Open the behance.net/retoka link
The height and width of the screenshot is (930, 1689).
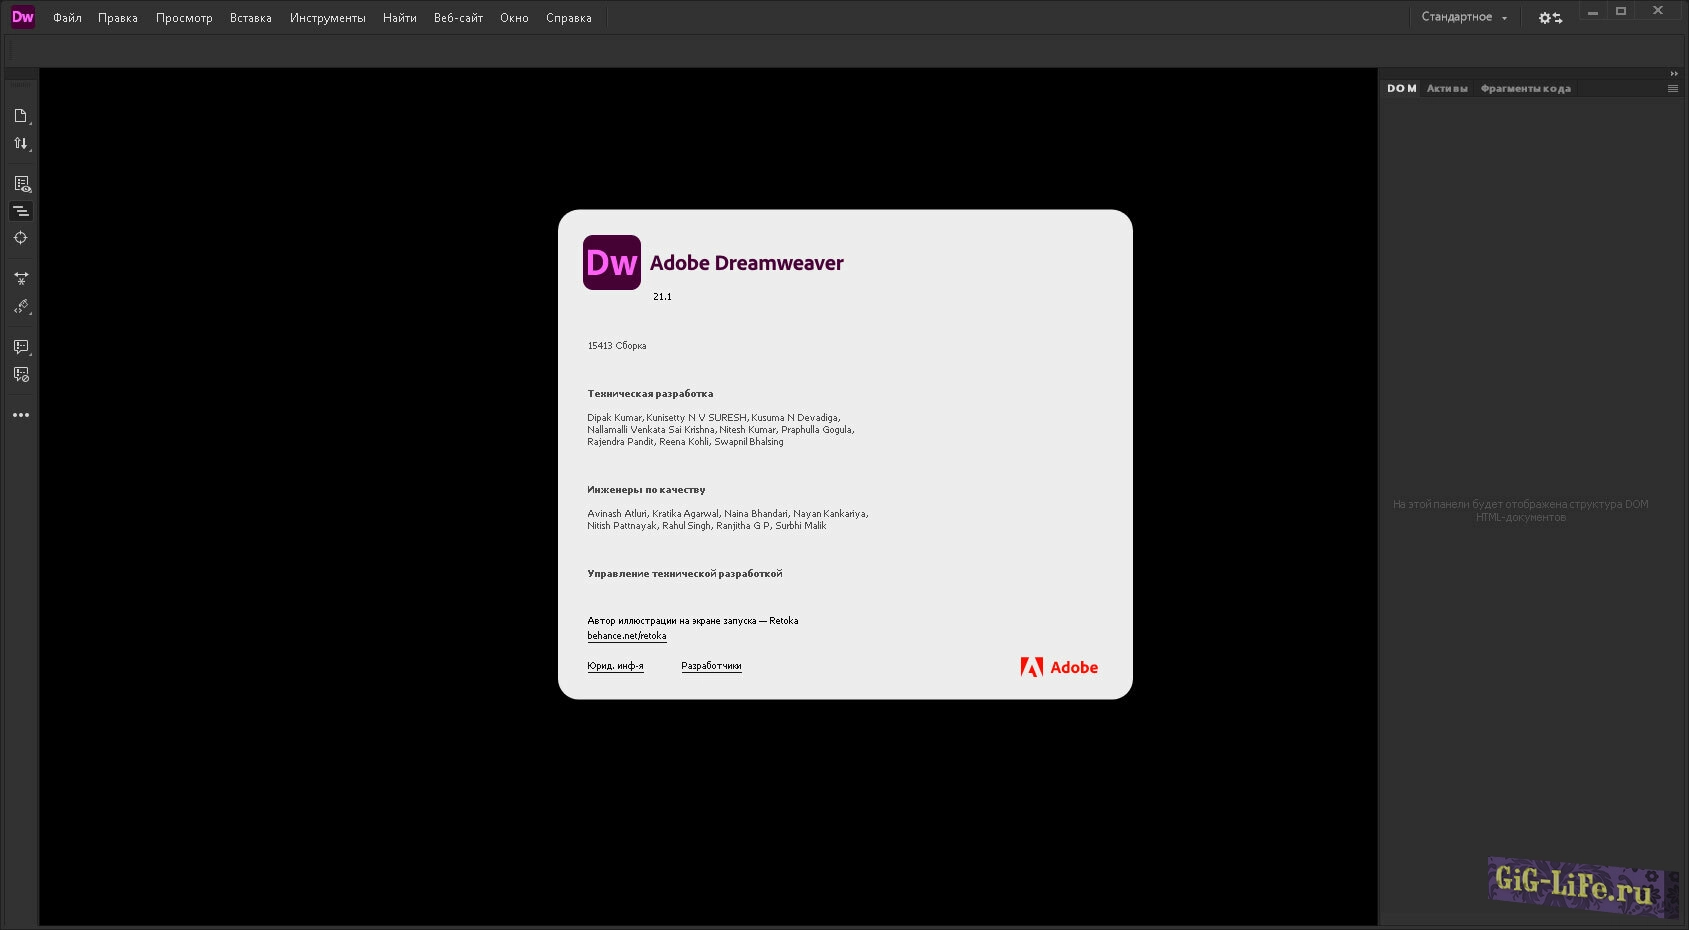point(626,636)
